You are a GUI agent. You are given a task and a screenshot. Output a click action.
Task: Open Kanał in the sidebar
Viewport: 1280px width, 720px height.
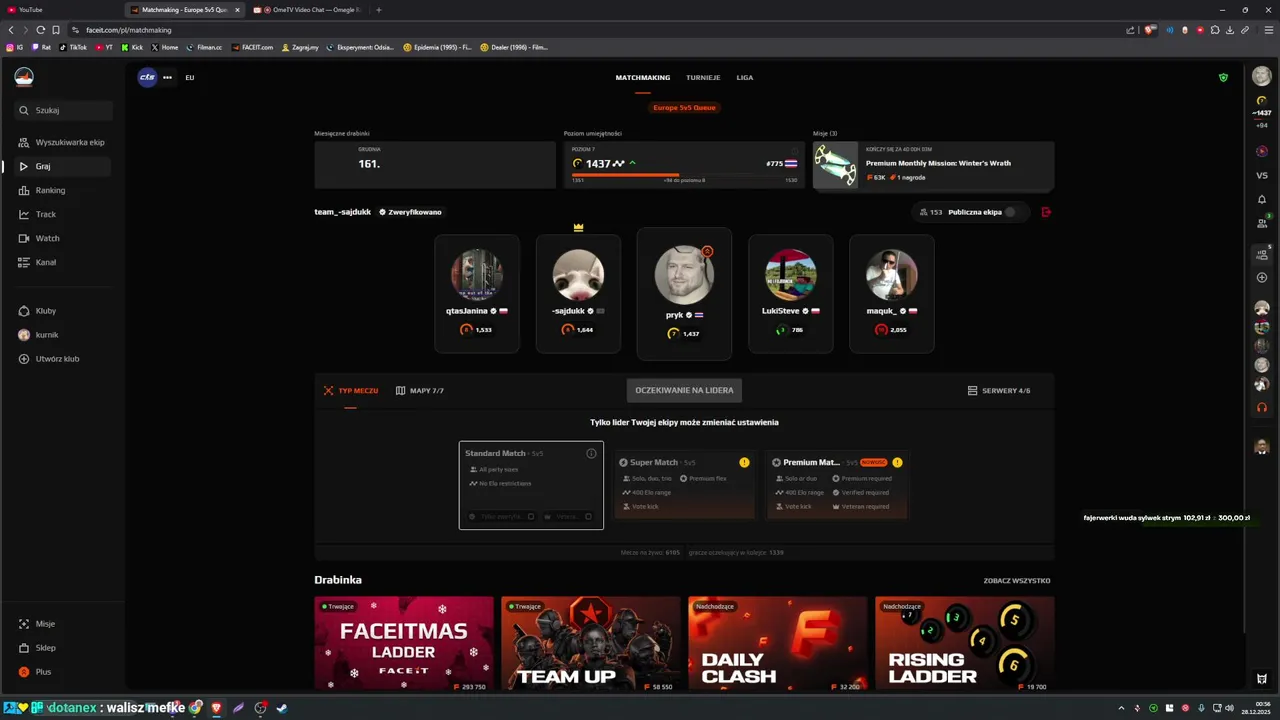point(62,262)
